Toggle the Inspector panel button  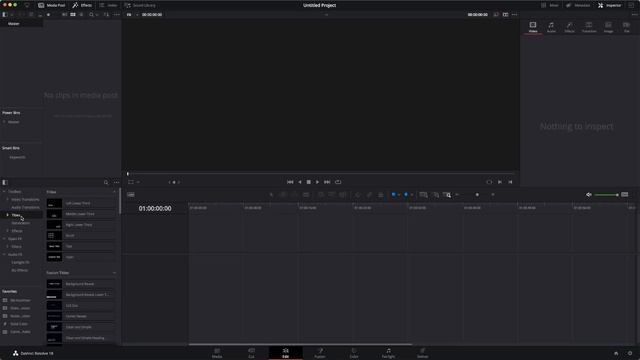tap(609, 5)
